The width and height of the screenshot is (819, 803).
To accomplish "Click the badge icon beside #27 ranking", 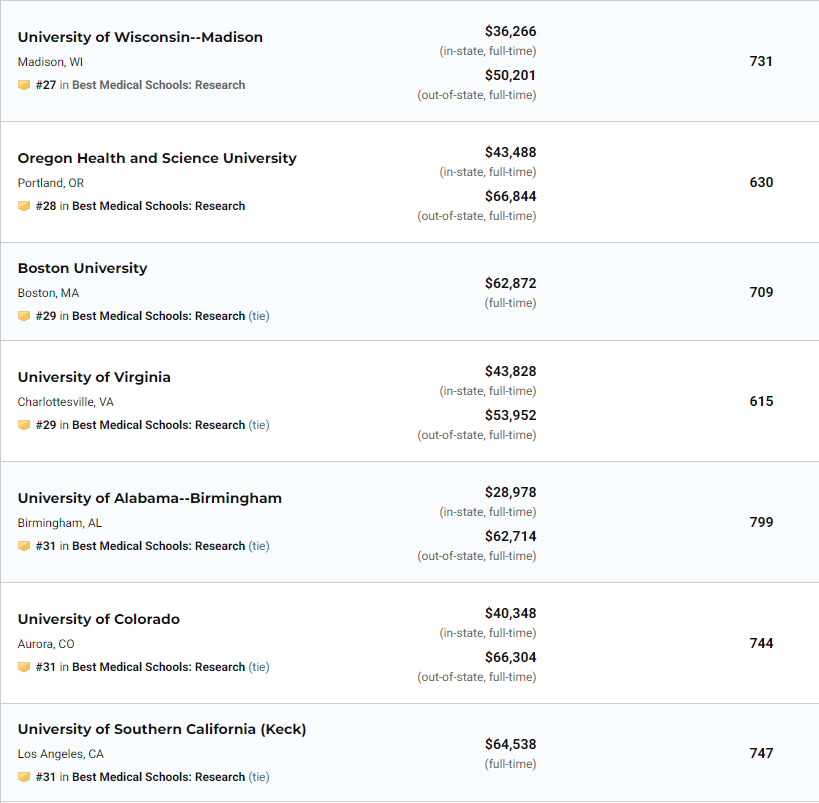I will pyautogui.click(x=24, y=85).
